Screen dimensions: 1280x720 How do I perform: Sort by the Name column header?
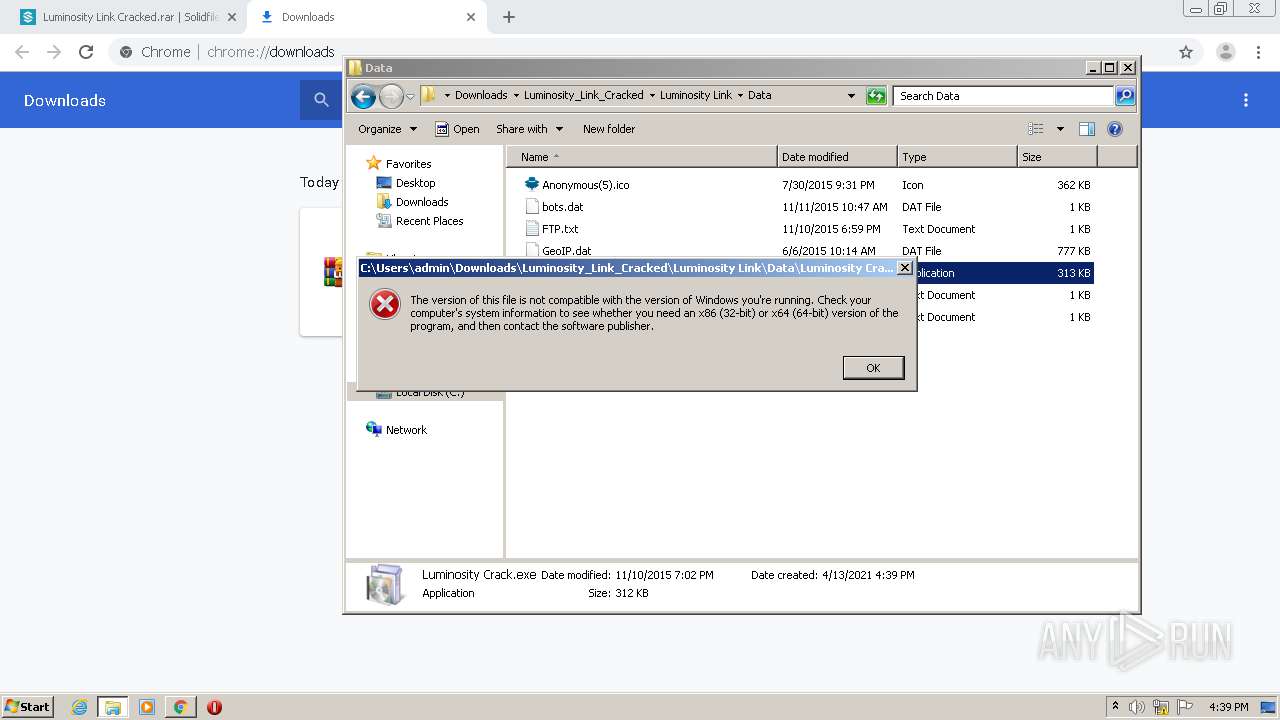[641, 157]
